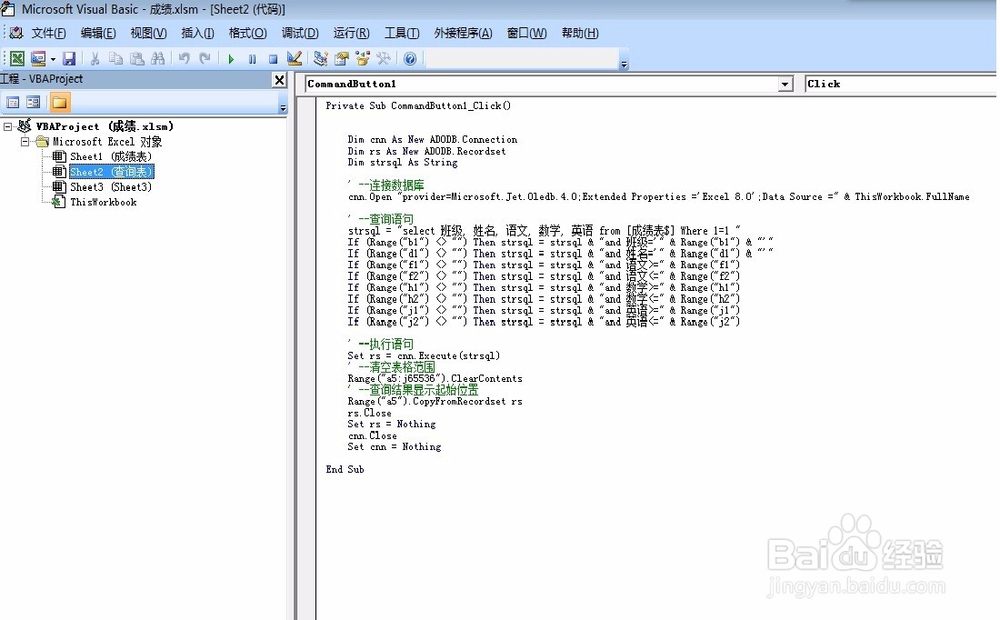
Task: Open the 帮助(H) menu
Action: click(580, 33)
